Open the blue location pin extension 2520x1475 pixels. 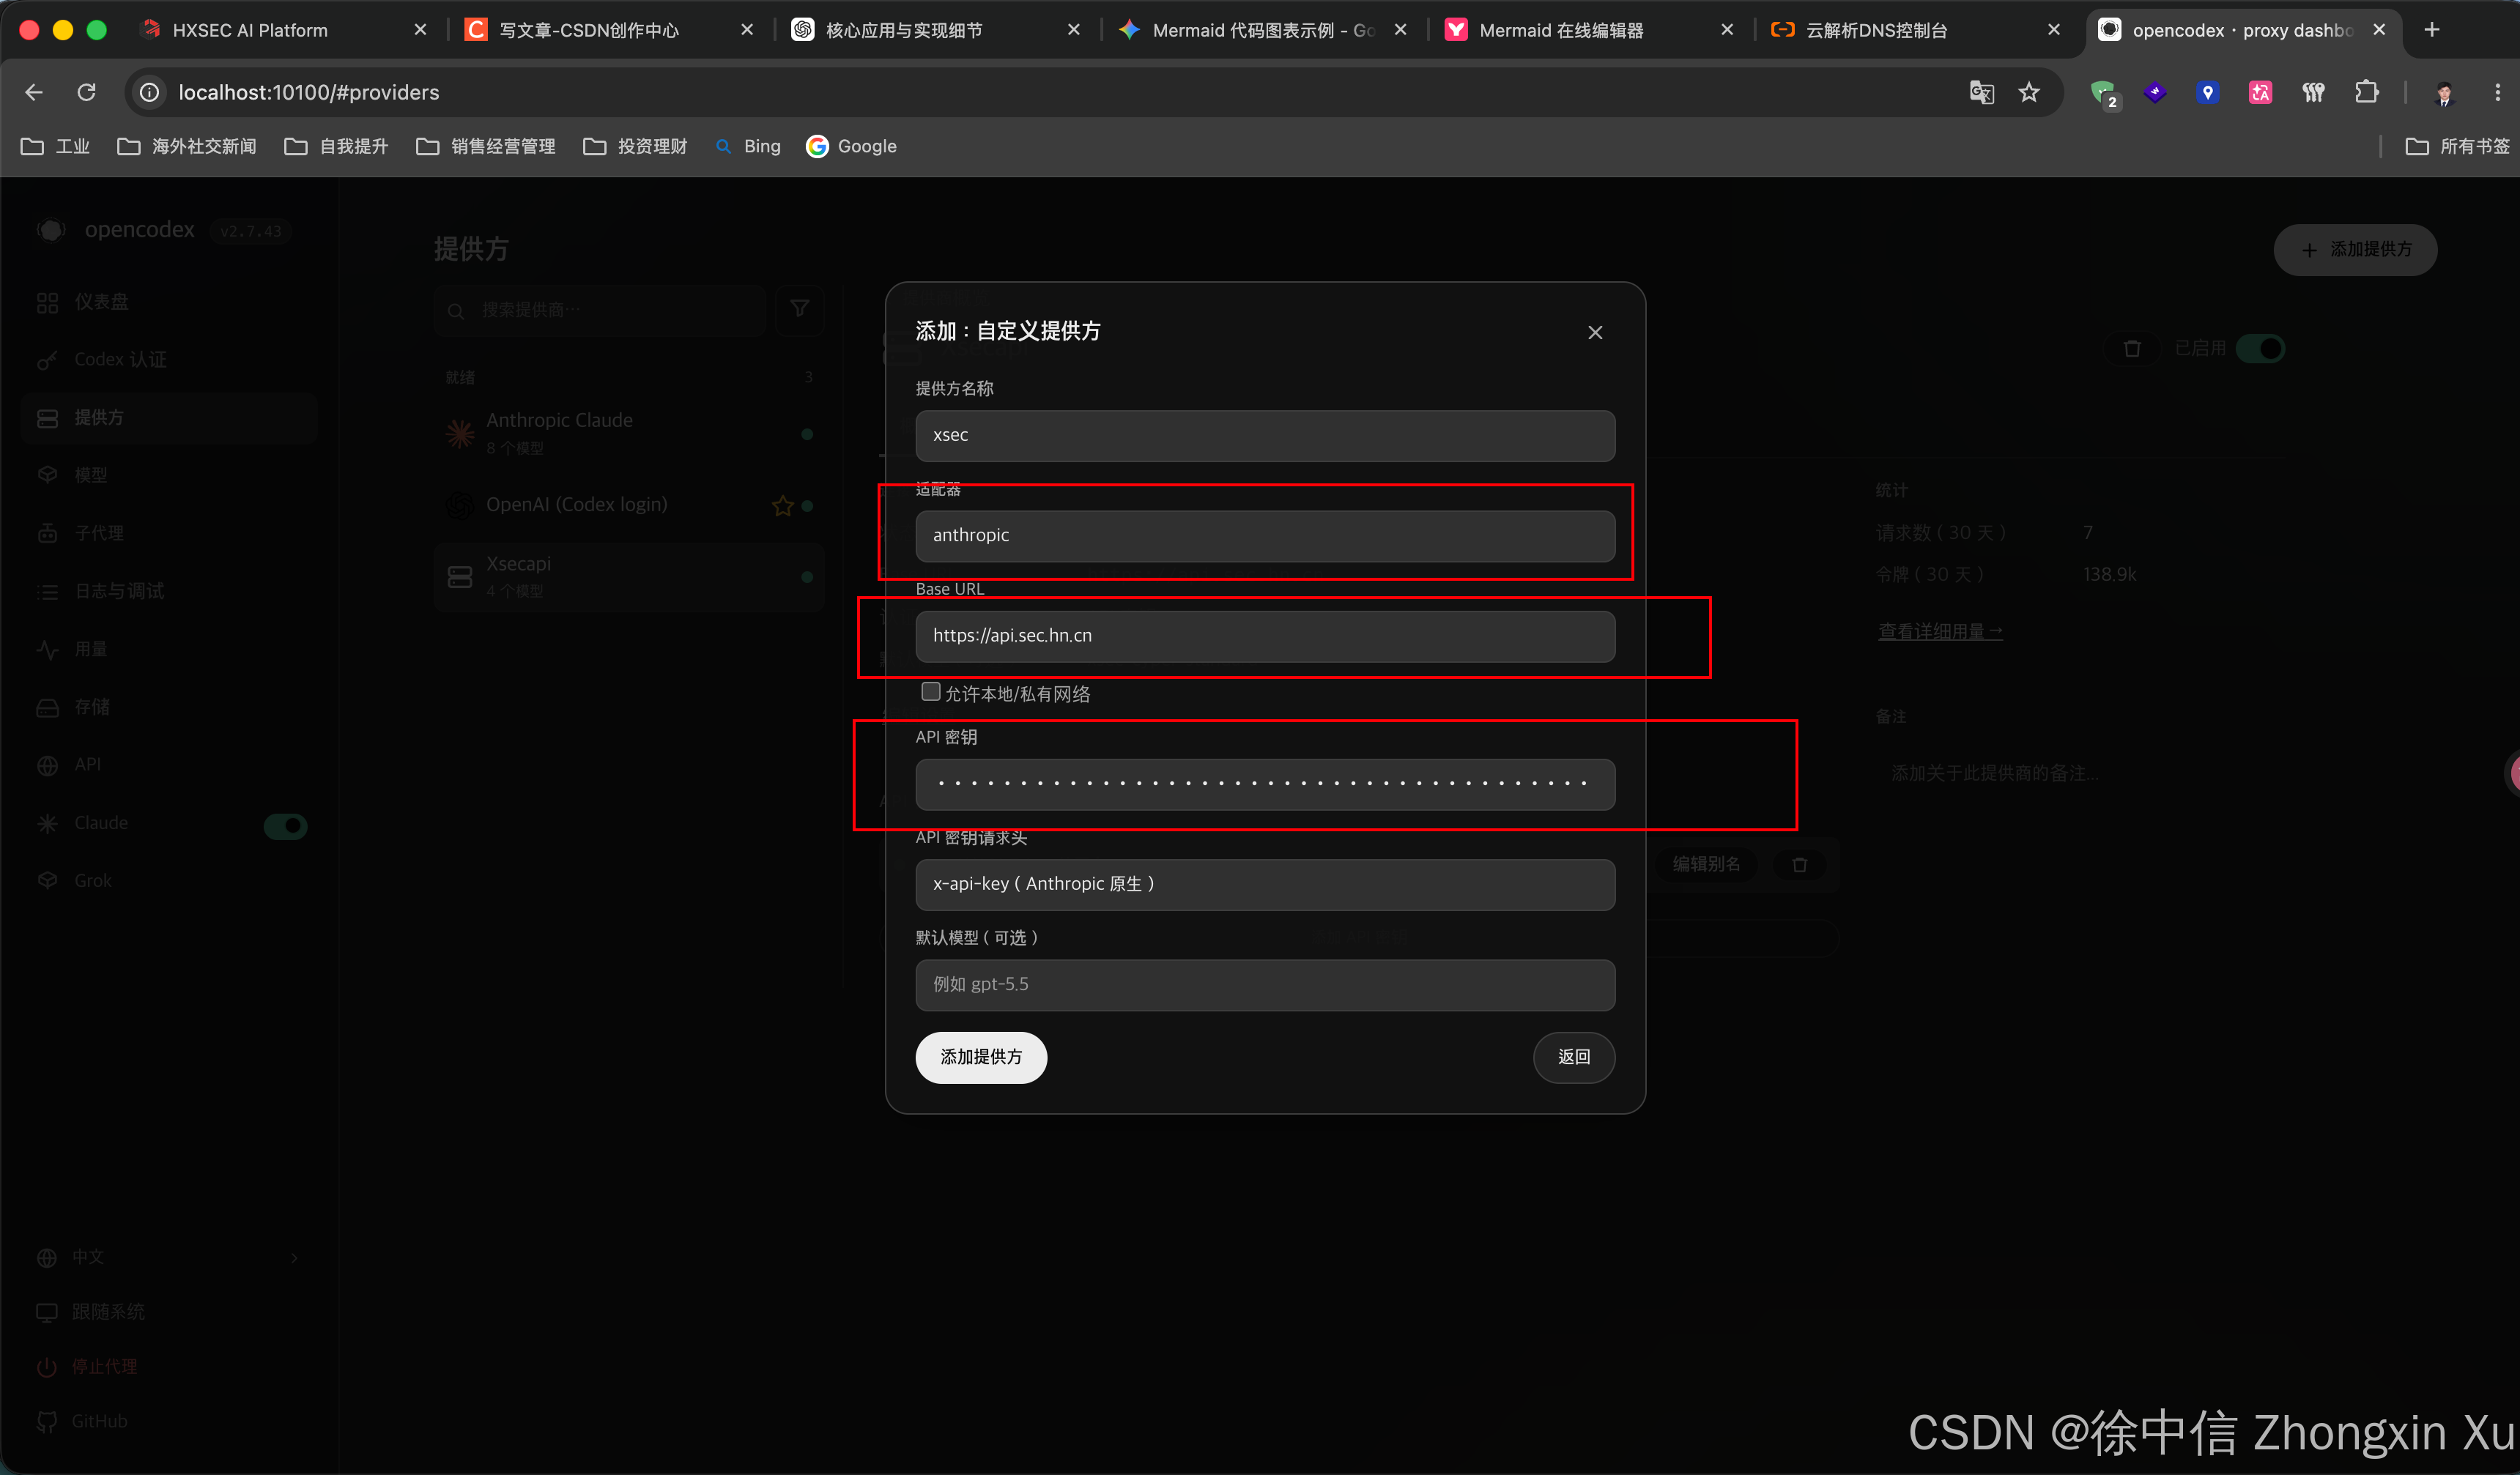(2207, 92)
